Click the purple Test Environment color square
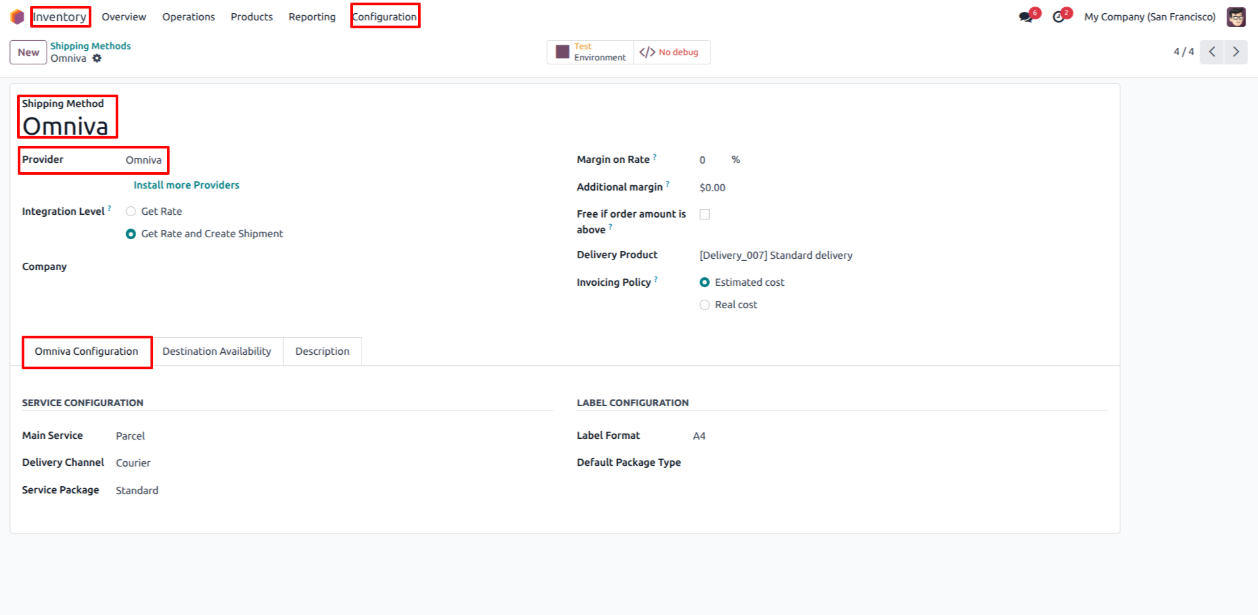This screenshot has height=615, width=1258. (x=563, y=52)
